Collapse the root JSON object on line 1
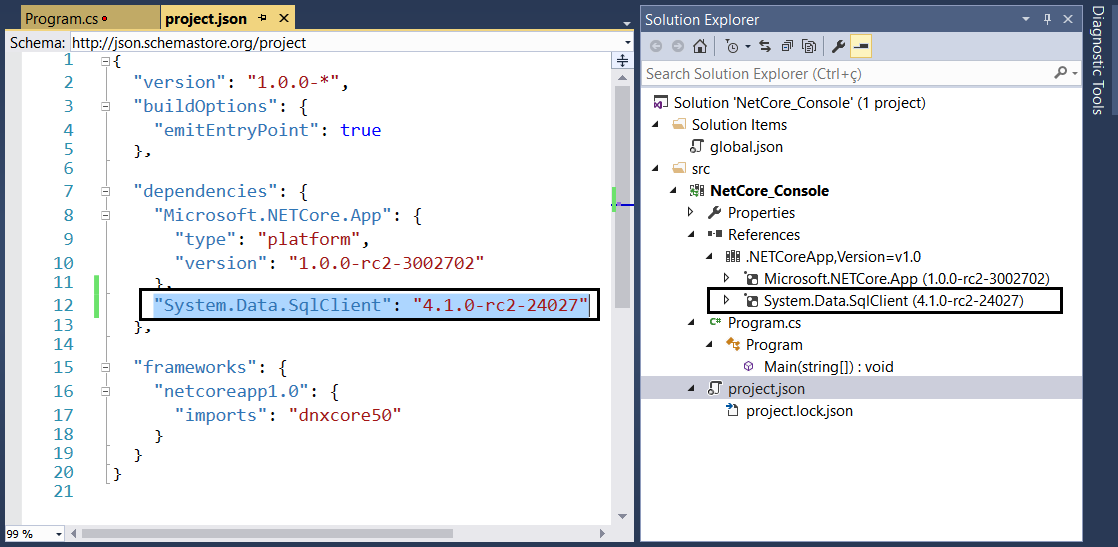 [x=106, y=62]
